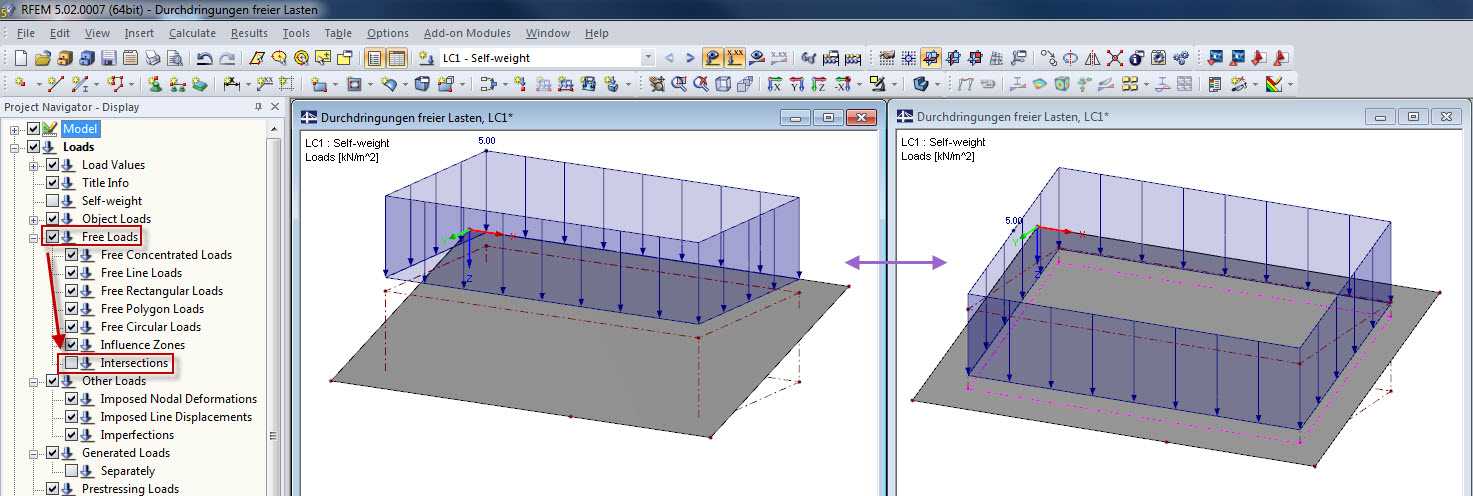Collapse the Other Loads node
Viewport: 1473px width, 496px height.
pos(33,381)
